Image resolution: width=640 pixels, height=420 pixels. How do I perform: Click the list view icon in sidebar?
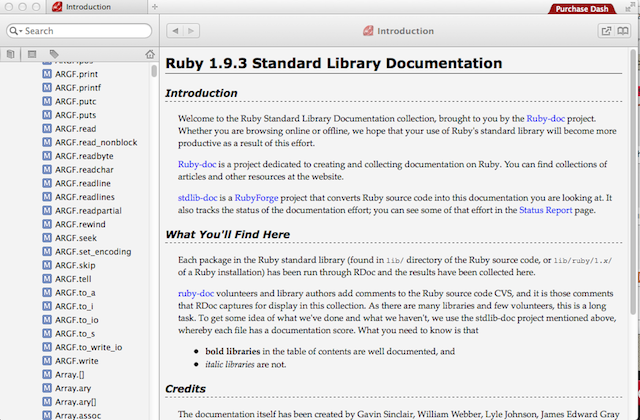32,54
